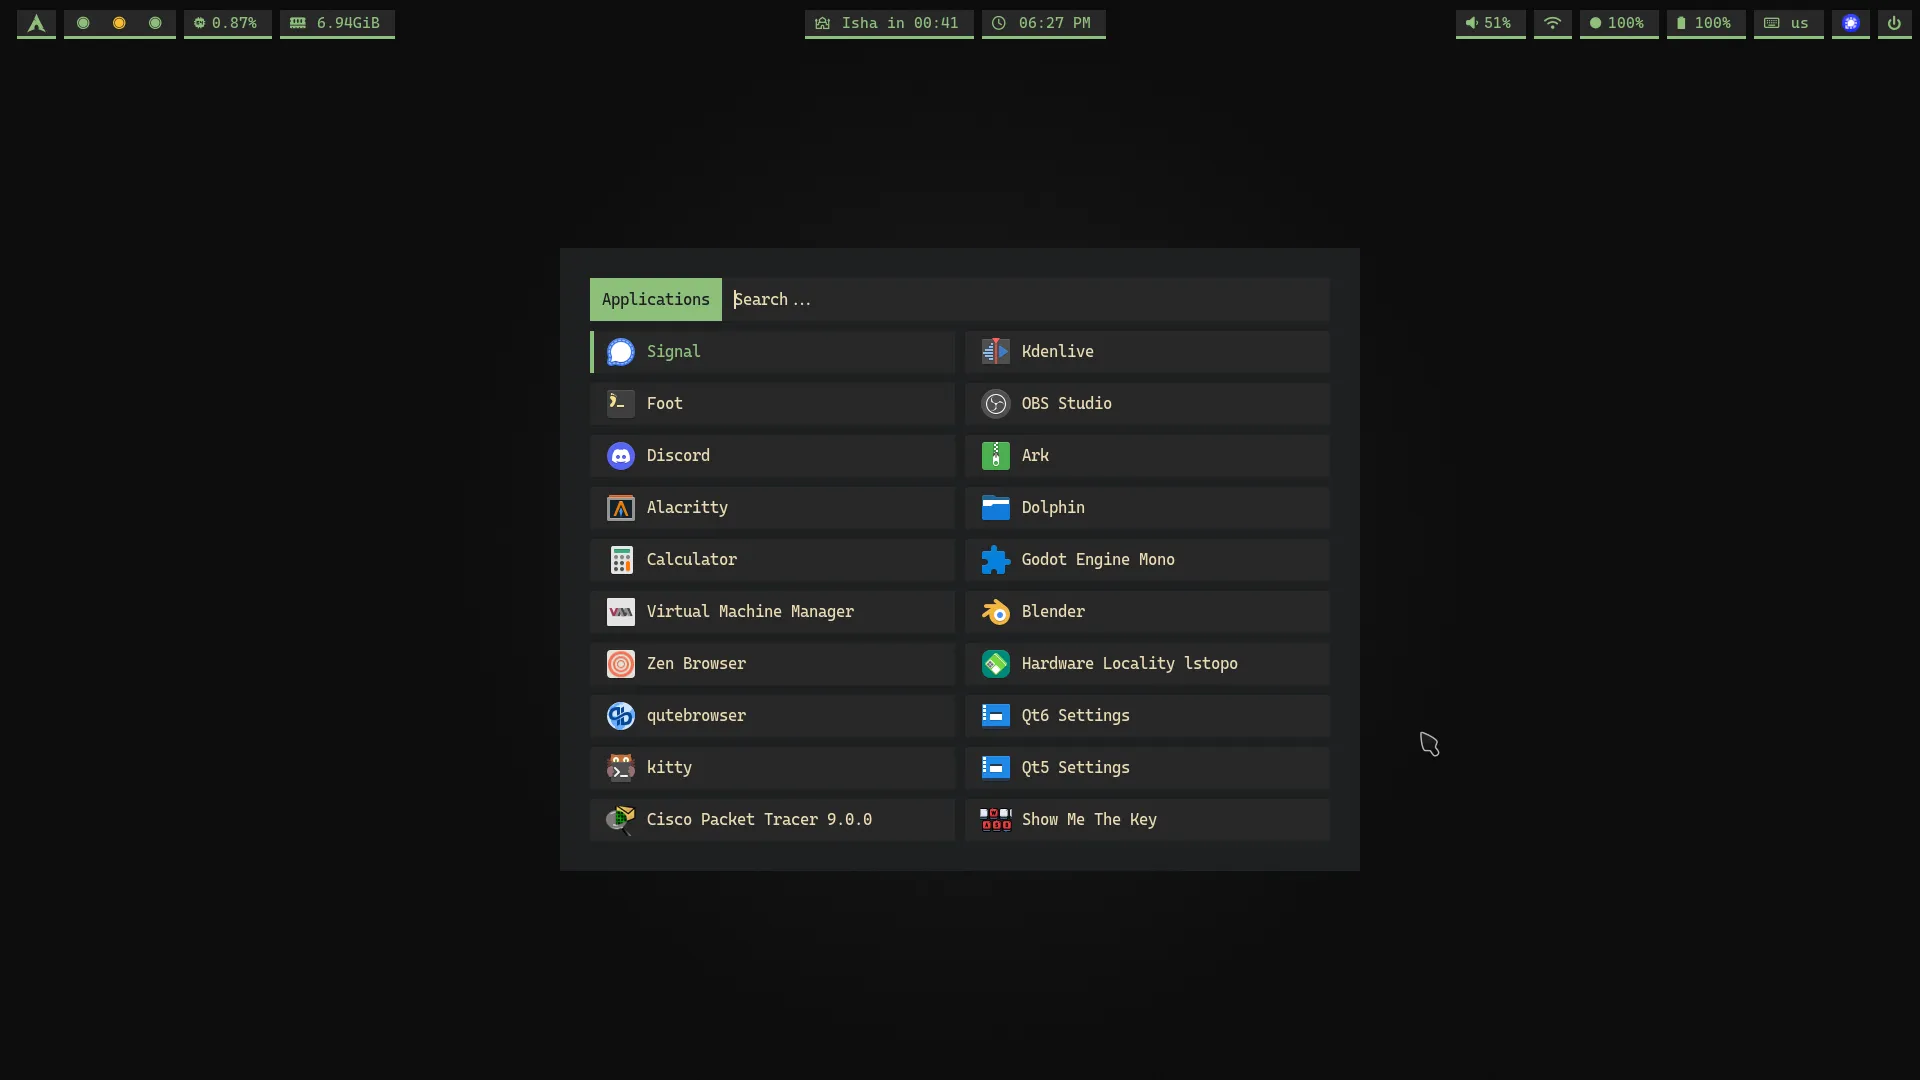This screenshot has height=1080, width=1920.
Task: Switch to the third workspace dot
Action: [155, 23]
